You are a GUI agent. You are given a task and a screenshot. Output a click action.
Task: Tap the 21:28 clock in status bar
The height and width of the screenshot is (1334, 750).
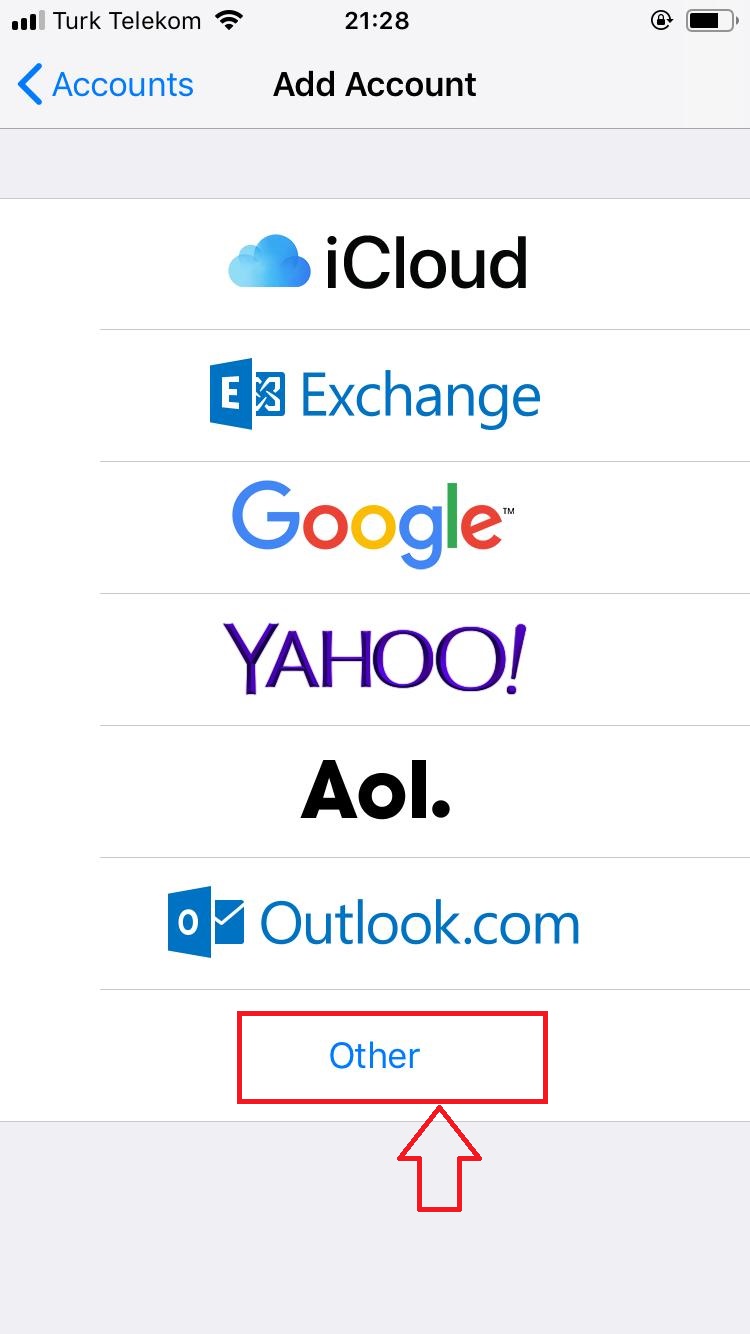point(375,20)
